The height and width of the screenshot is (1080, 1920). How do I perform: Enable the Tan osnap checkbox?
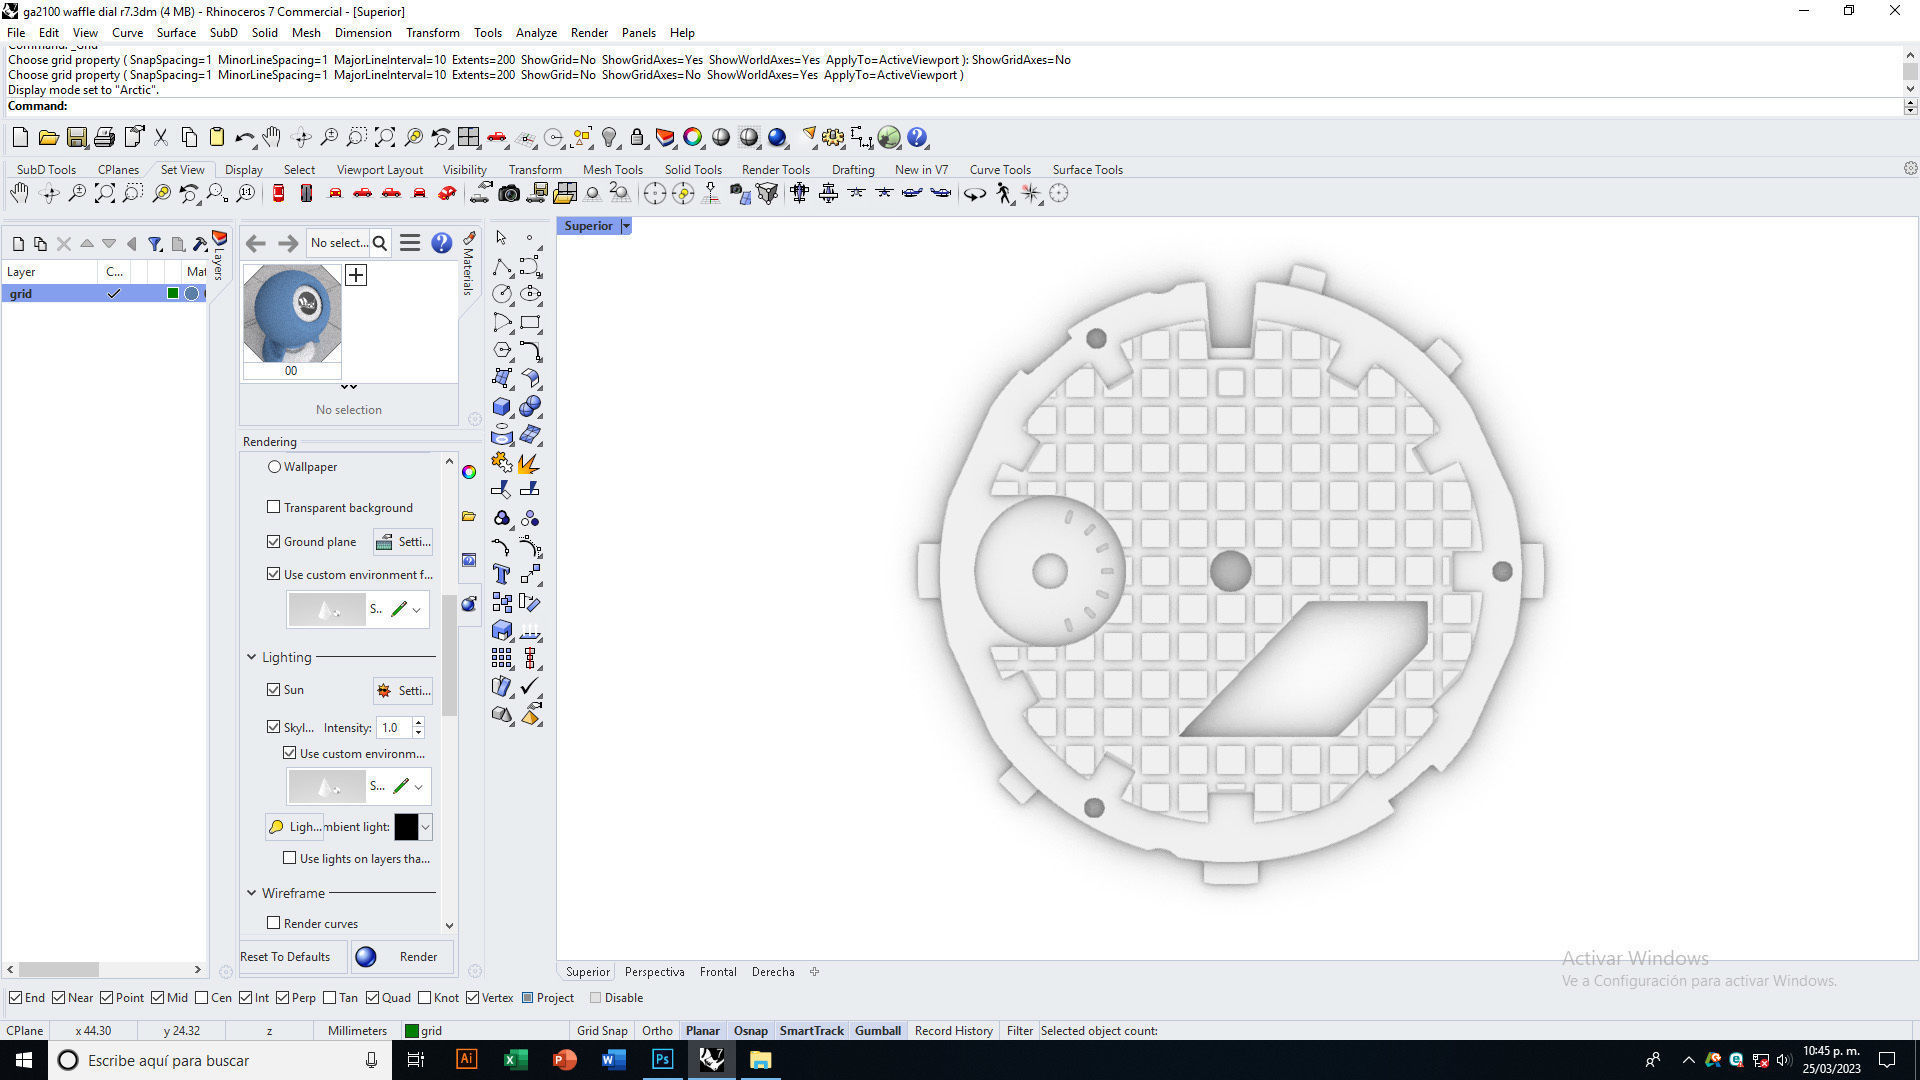(x=329, y=997)
